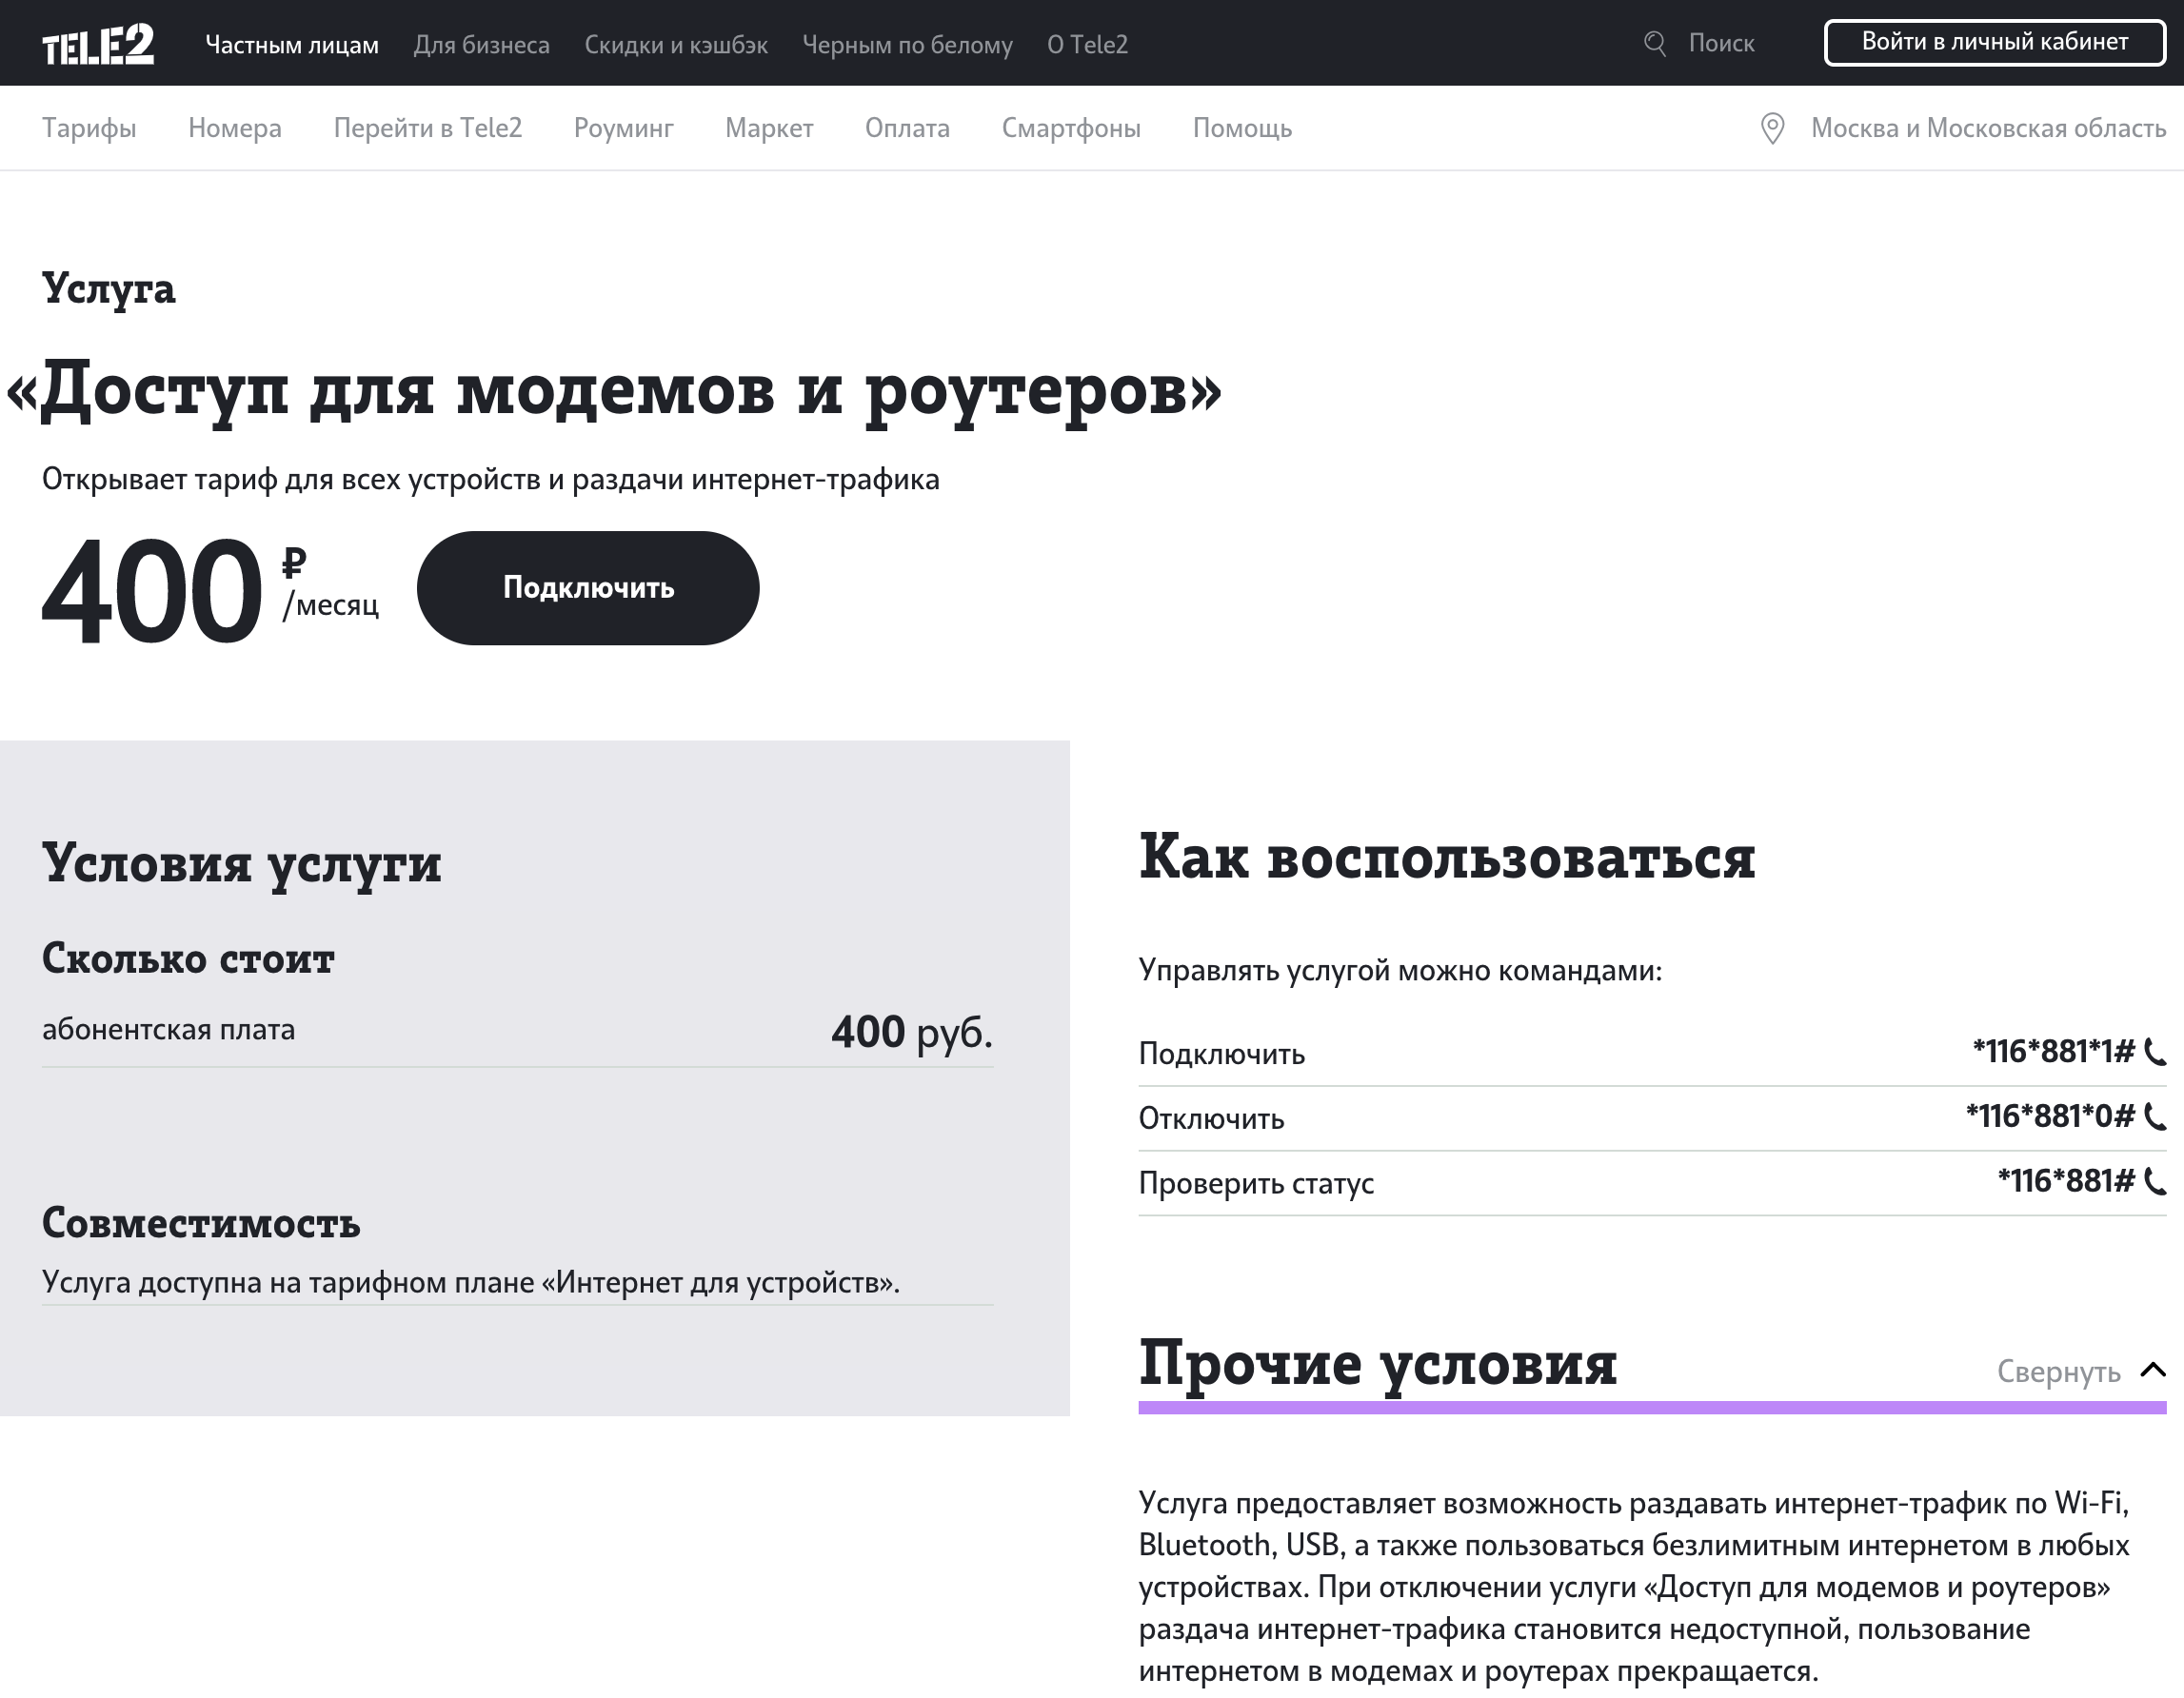The image size is (2184, 1698).
Task: Click the search magnifier icon
Action: point(1655,43)
